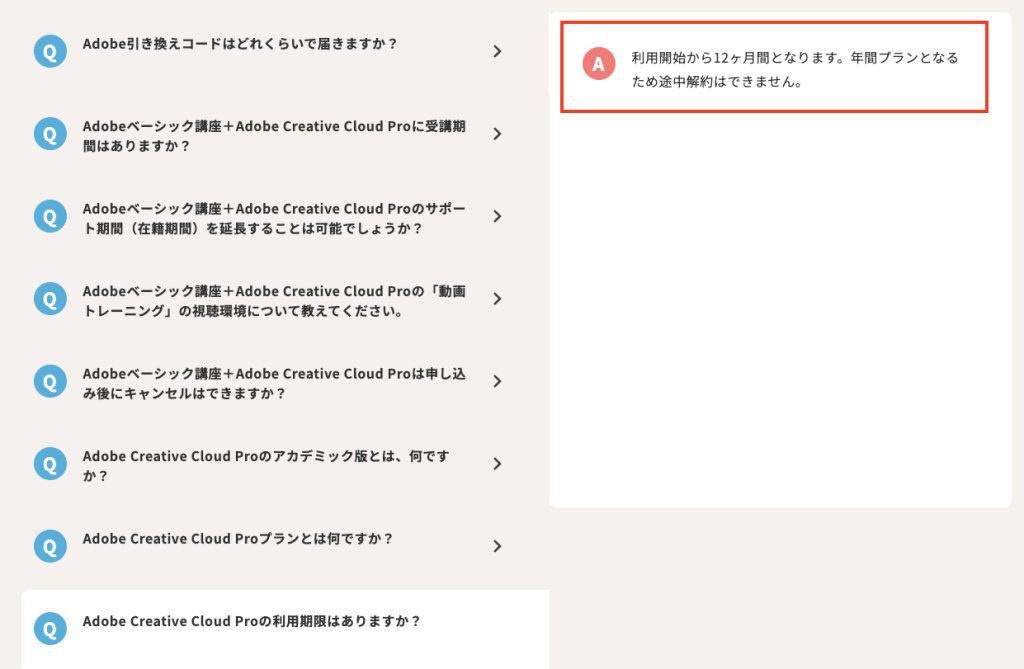Screen dimensions: 1024x669
Task: Click the red A answer icon
Action: tap(597, 65)
